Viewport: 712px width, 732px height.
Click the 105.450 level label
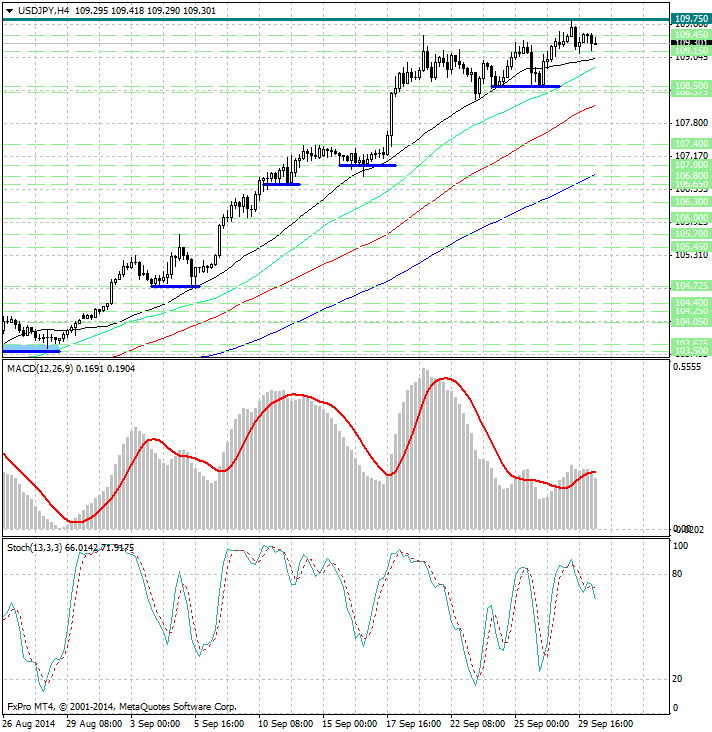click(691, 246)
